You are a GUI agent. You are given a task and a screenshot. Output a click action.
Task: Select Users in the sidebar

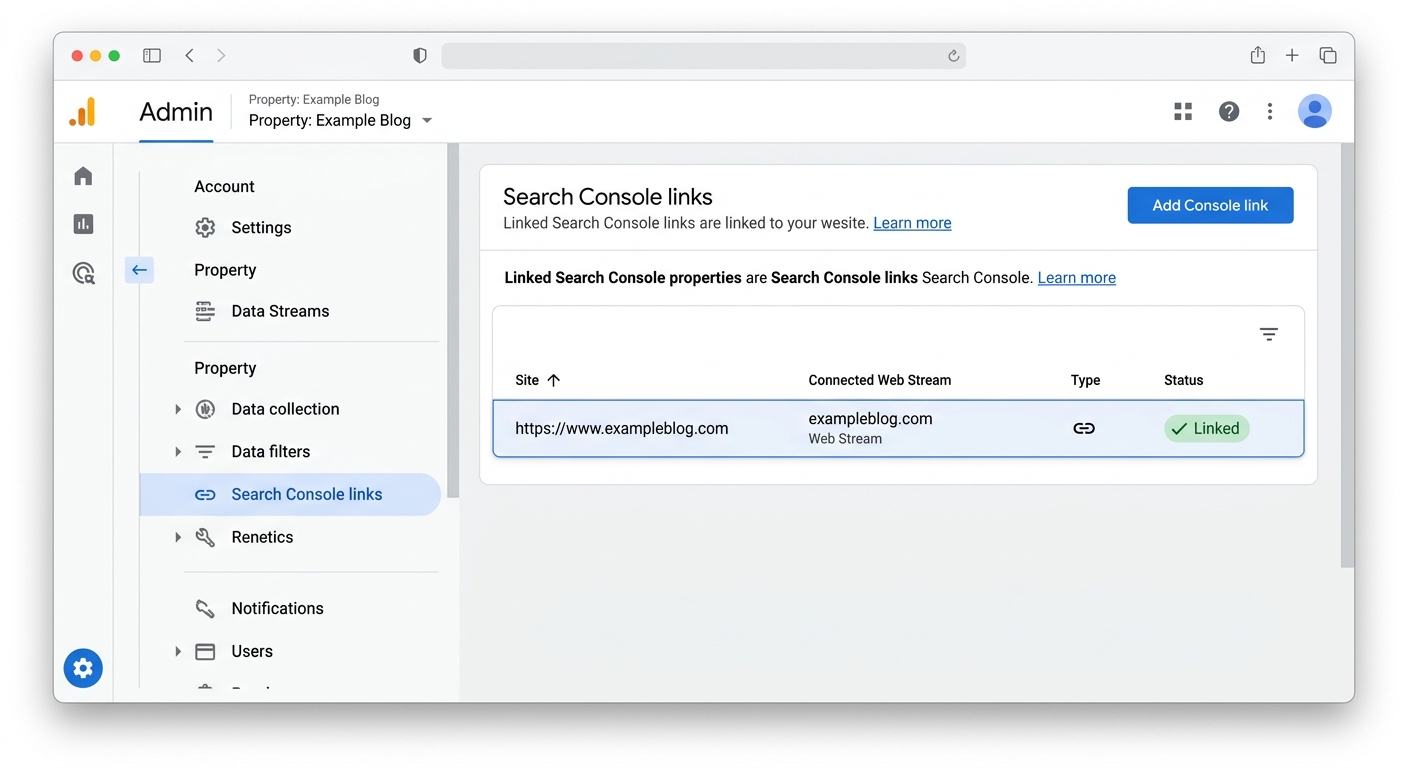pyautogui.click(x=252, y=651)
